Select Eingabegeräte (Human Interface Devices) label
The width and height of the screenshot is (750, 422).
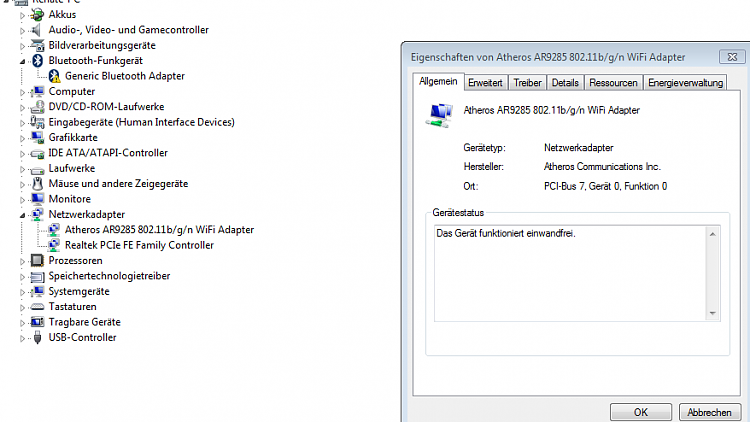coord(142,122)
